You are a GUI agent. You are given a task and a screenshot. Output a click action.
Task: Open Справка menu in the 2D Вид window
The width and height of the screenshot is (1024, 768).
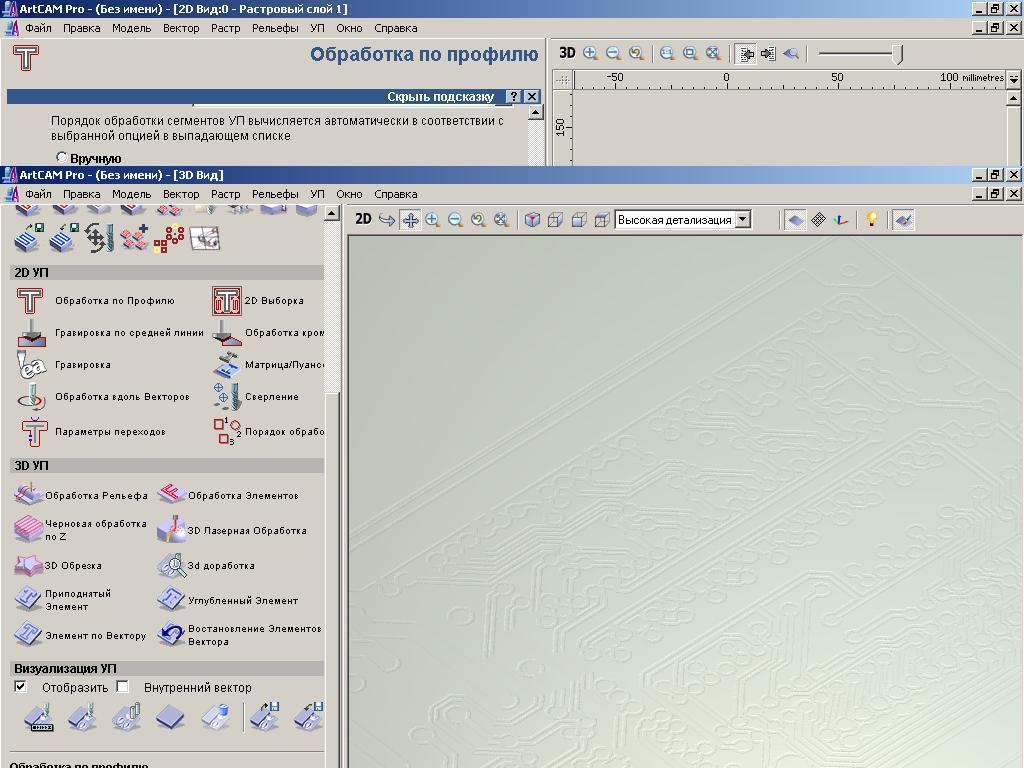[x=396, y=28]
